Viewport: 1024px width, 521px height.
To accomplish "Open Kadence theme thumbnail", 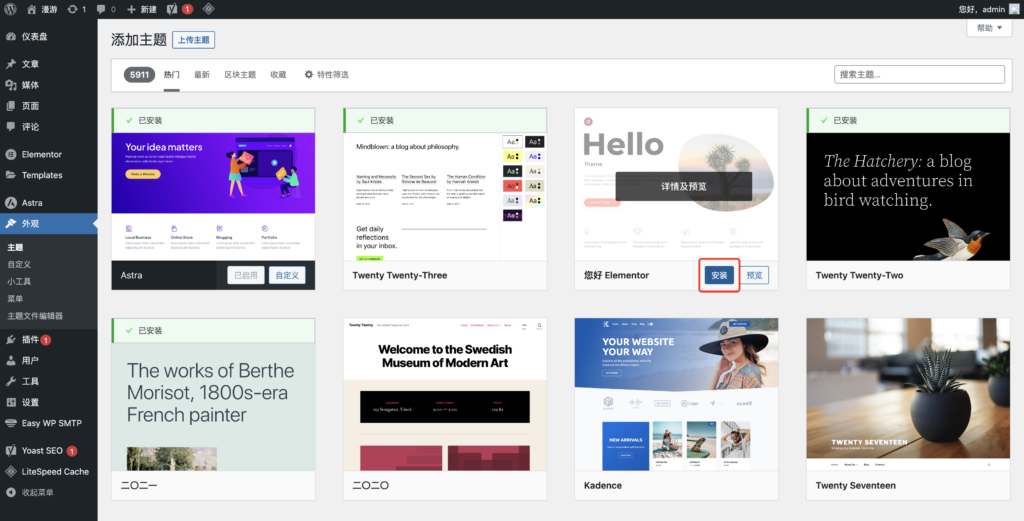I will pos(676,394).
